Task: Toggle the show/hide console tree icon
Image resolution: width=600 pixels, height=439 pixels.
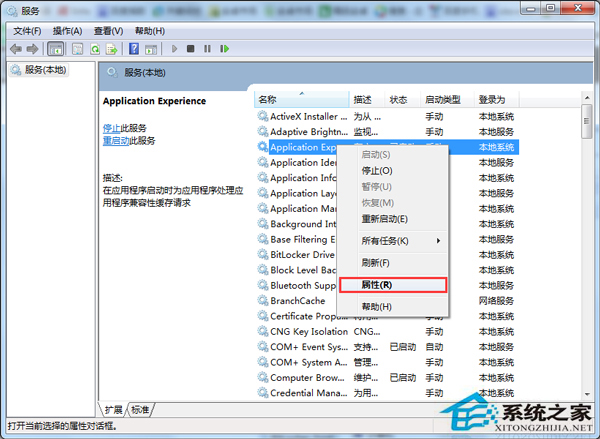Action: point(56,48)
